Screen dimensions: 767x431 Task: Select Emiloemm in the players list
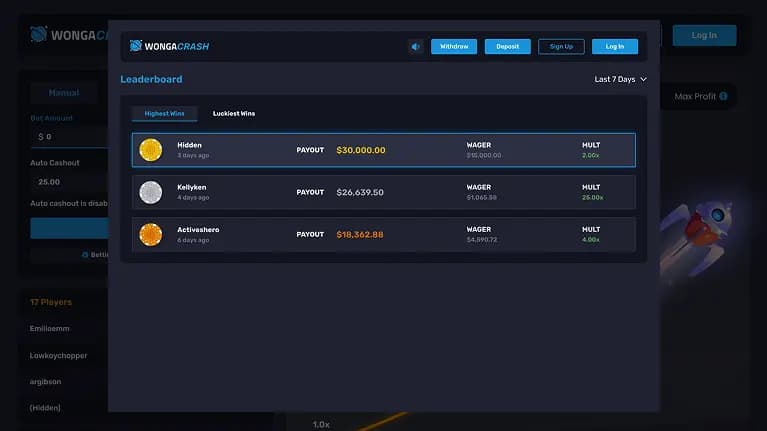click(x=51, y=328)
